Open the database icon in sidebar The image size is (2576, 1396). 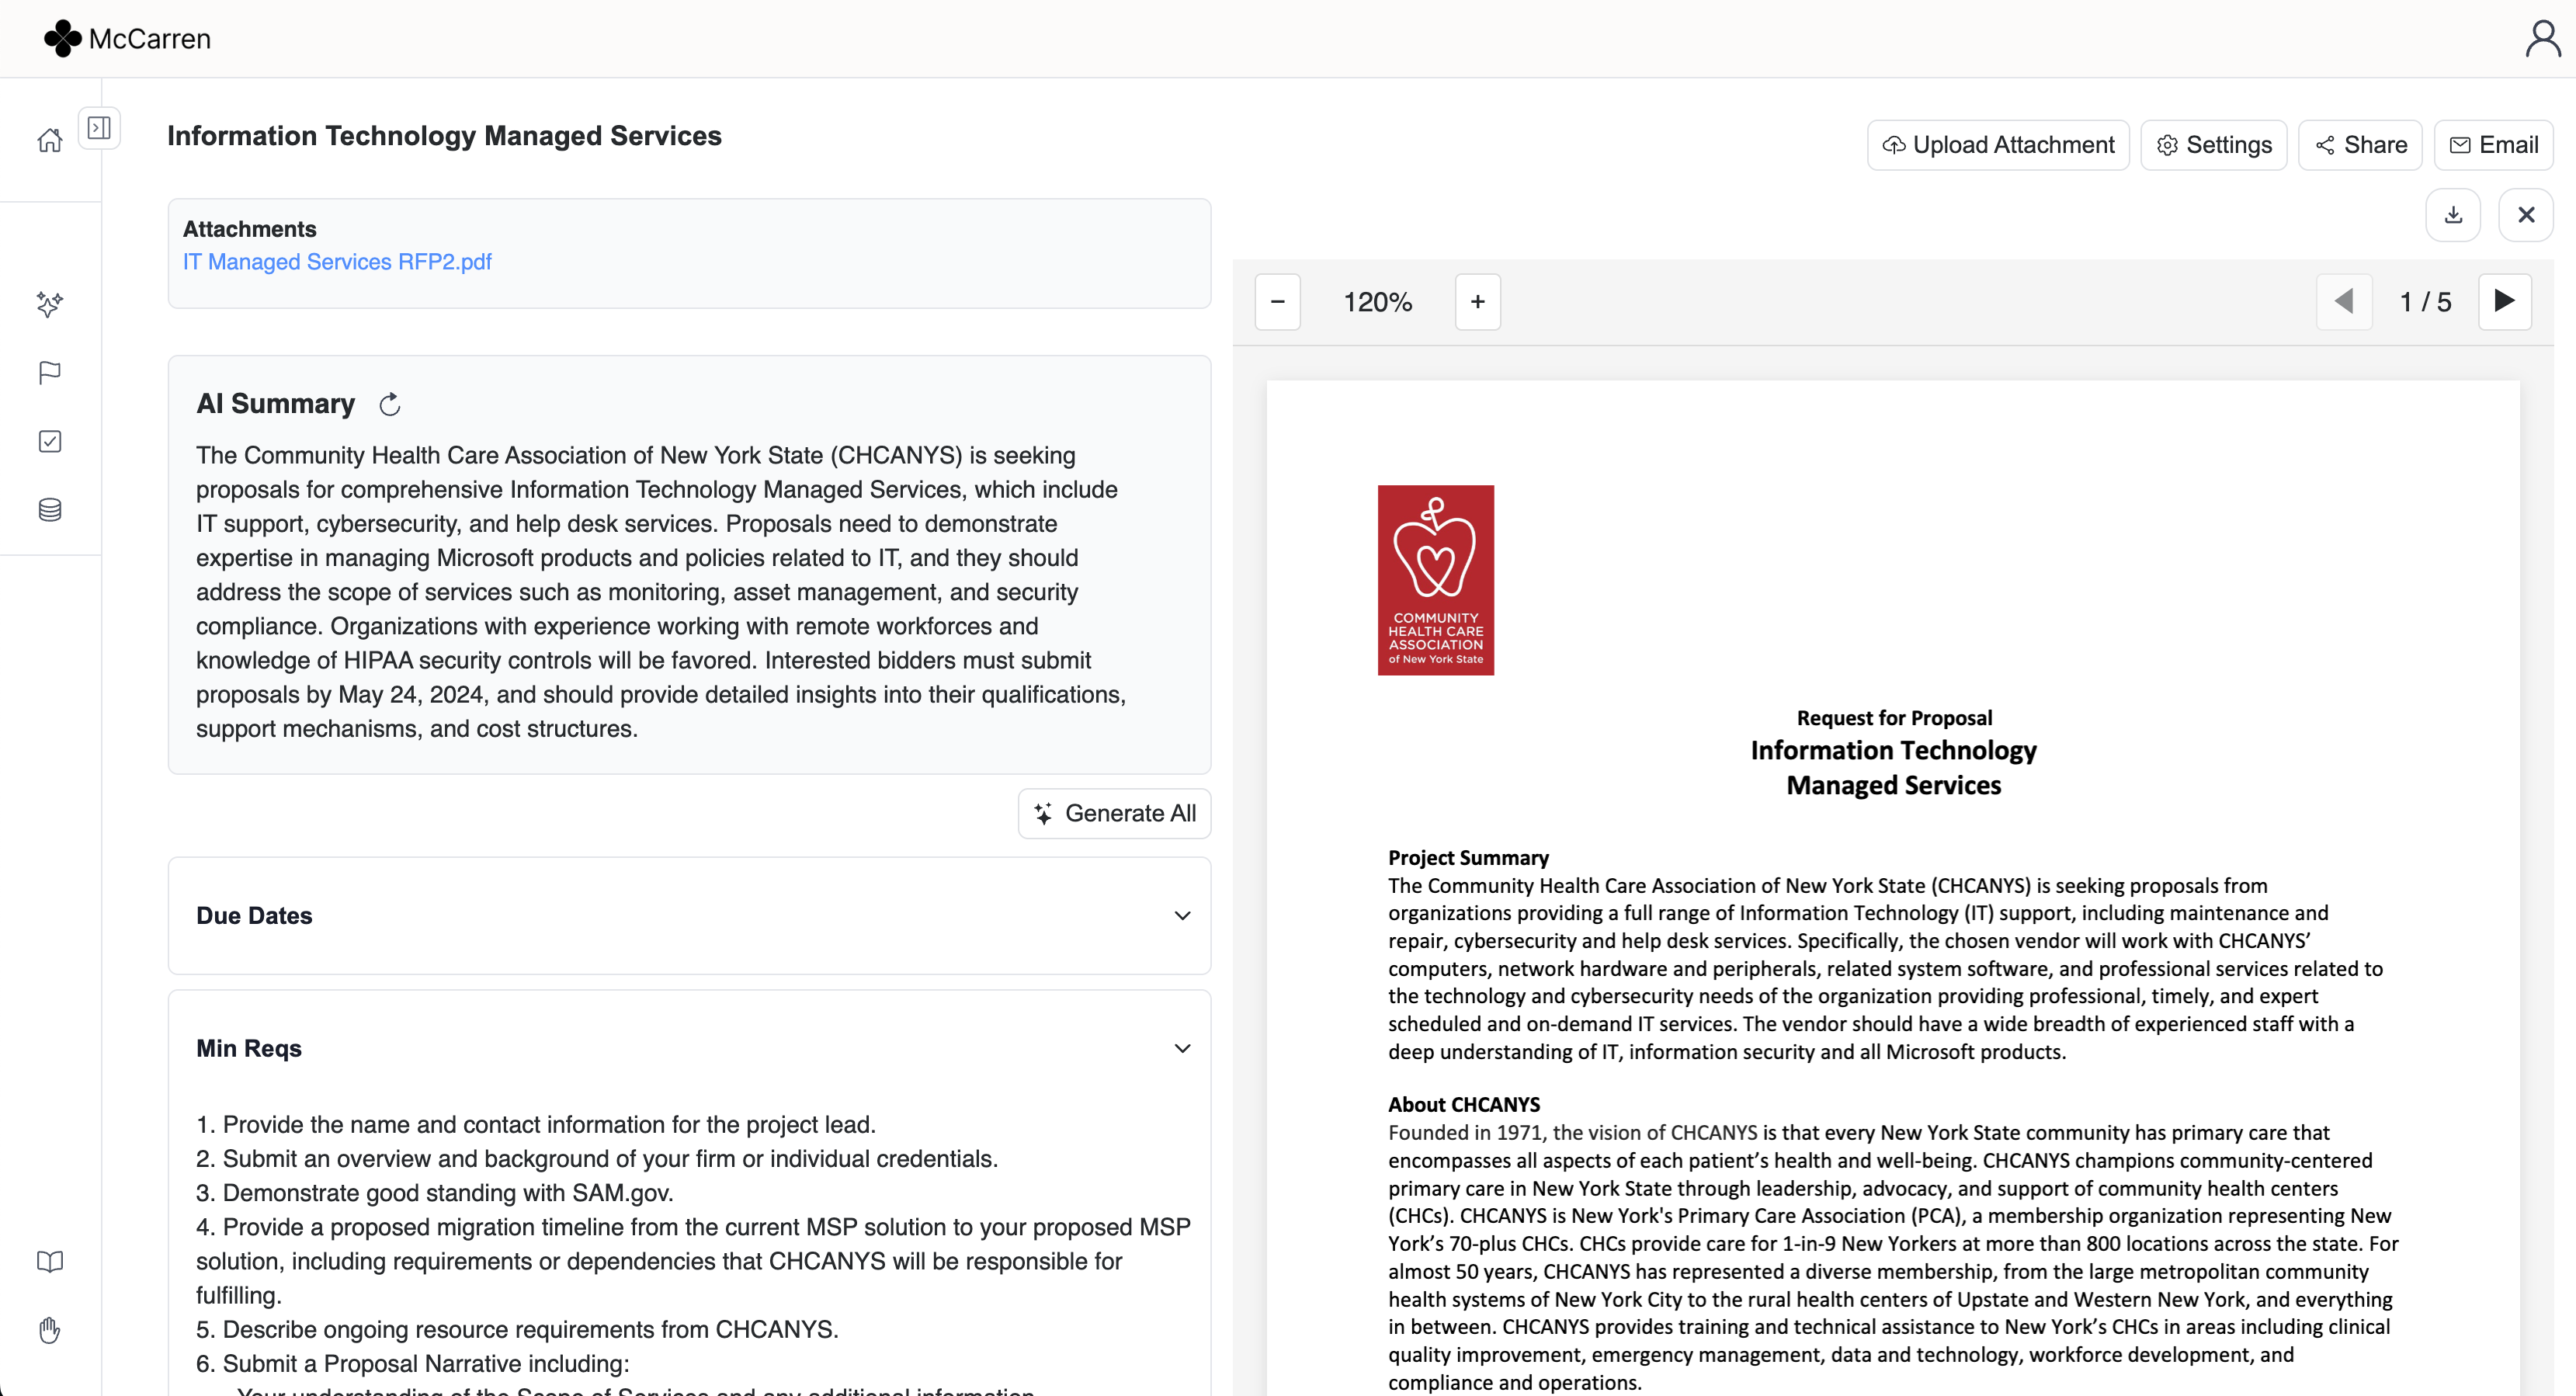[x=50, y=510]
